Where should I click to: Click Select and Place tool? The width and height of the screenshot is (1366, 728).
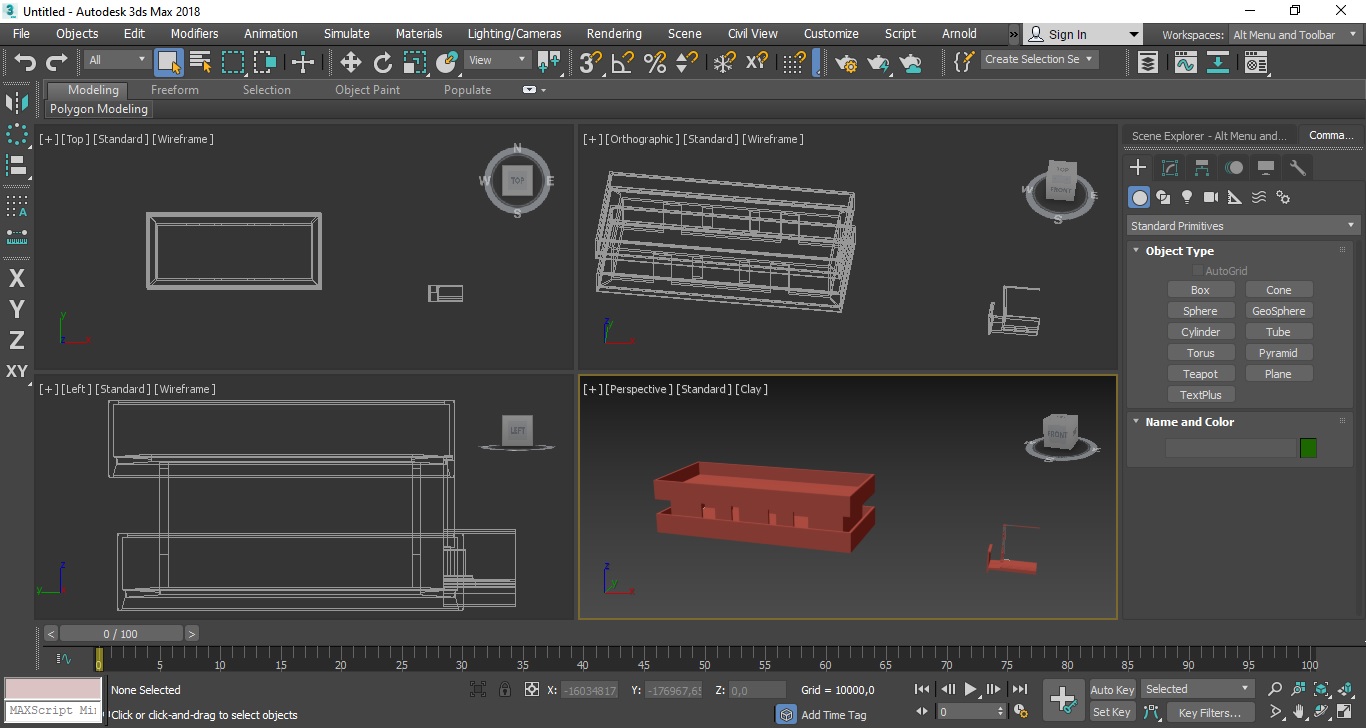coord(447,63)
